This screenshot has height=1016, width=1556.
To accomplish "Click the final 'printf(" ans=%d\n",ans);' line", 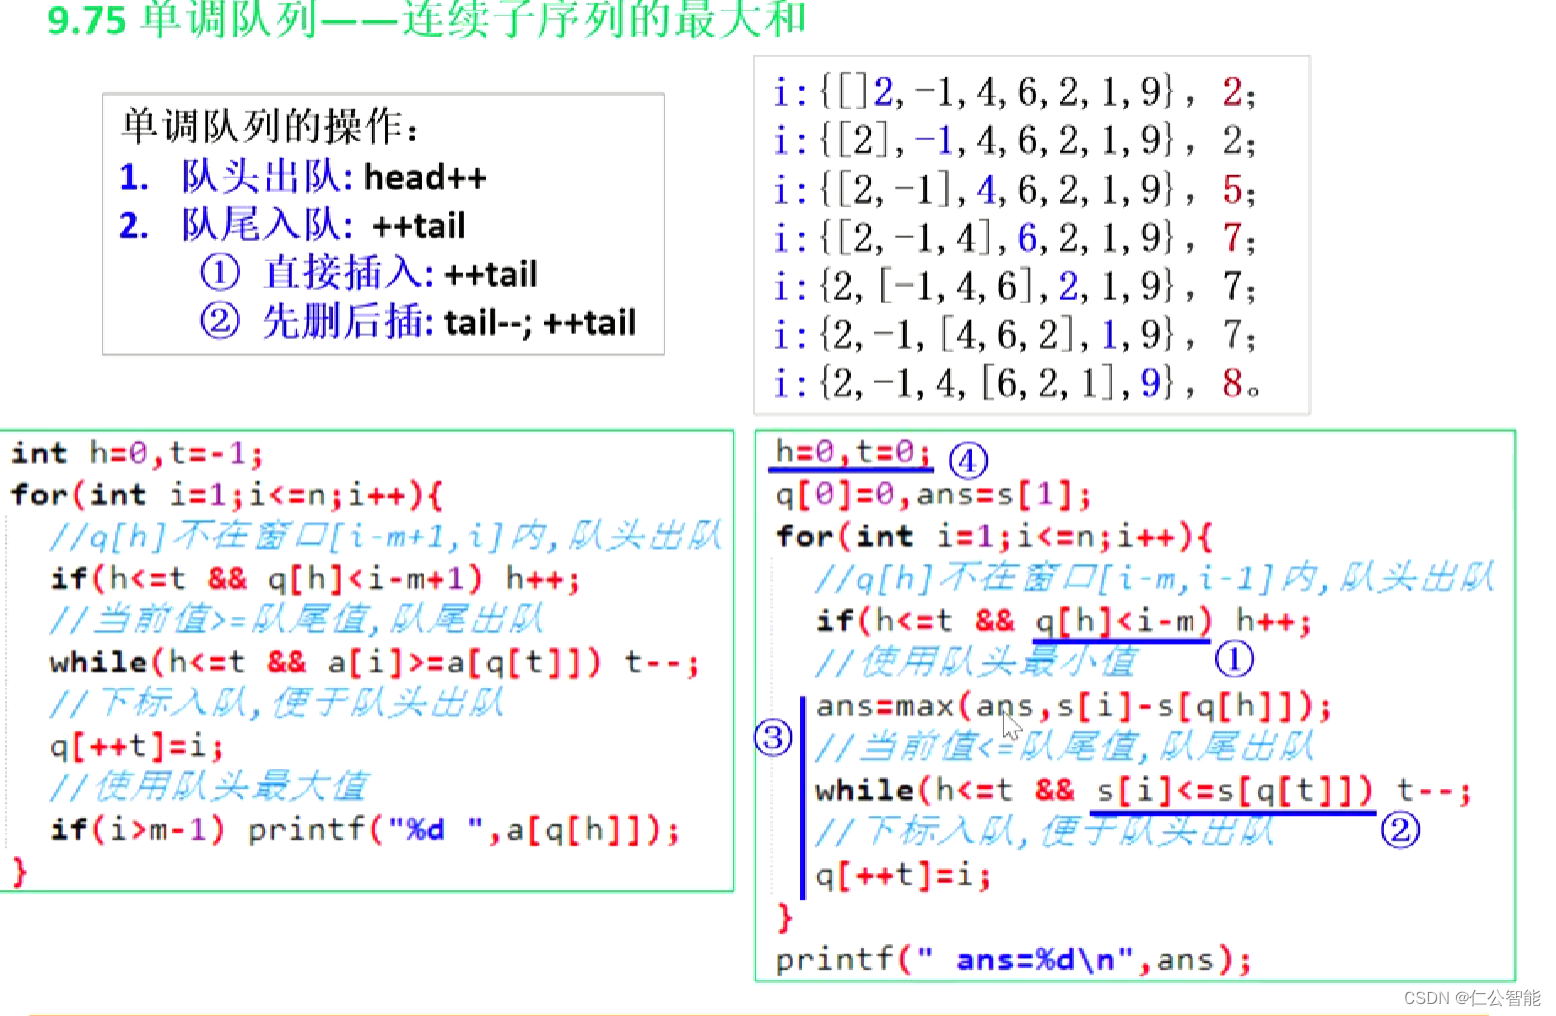I will coord(1013,960).
